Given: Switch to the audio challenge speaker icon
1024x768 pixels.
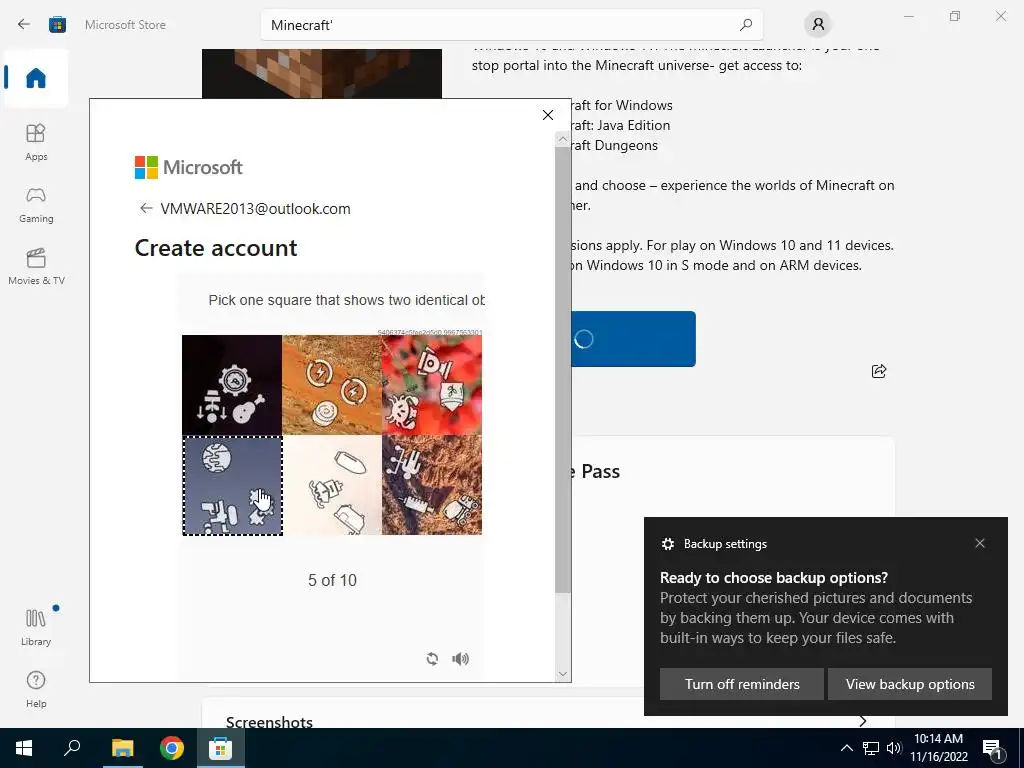Looking at the screenshot, I should [460, 659].
